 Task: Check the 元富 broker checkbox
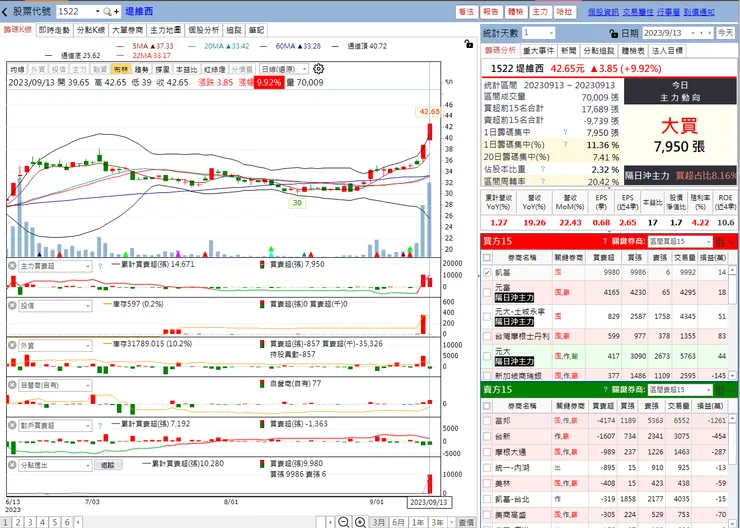[x=487, y=292]
